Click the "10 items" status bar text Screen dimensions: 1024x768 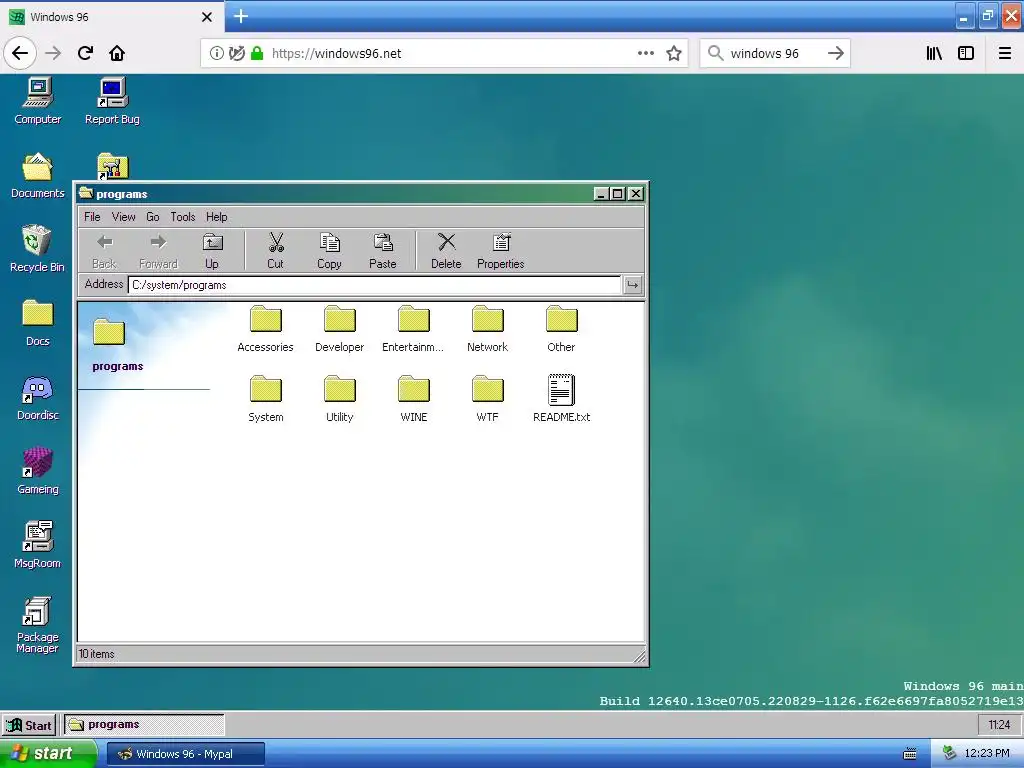coord(97,654)
